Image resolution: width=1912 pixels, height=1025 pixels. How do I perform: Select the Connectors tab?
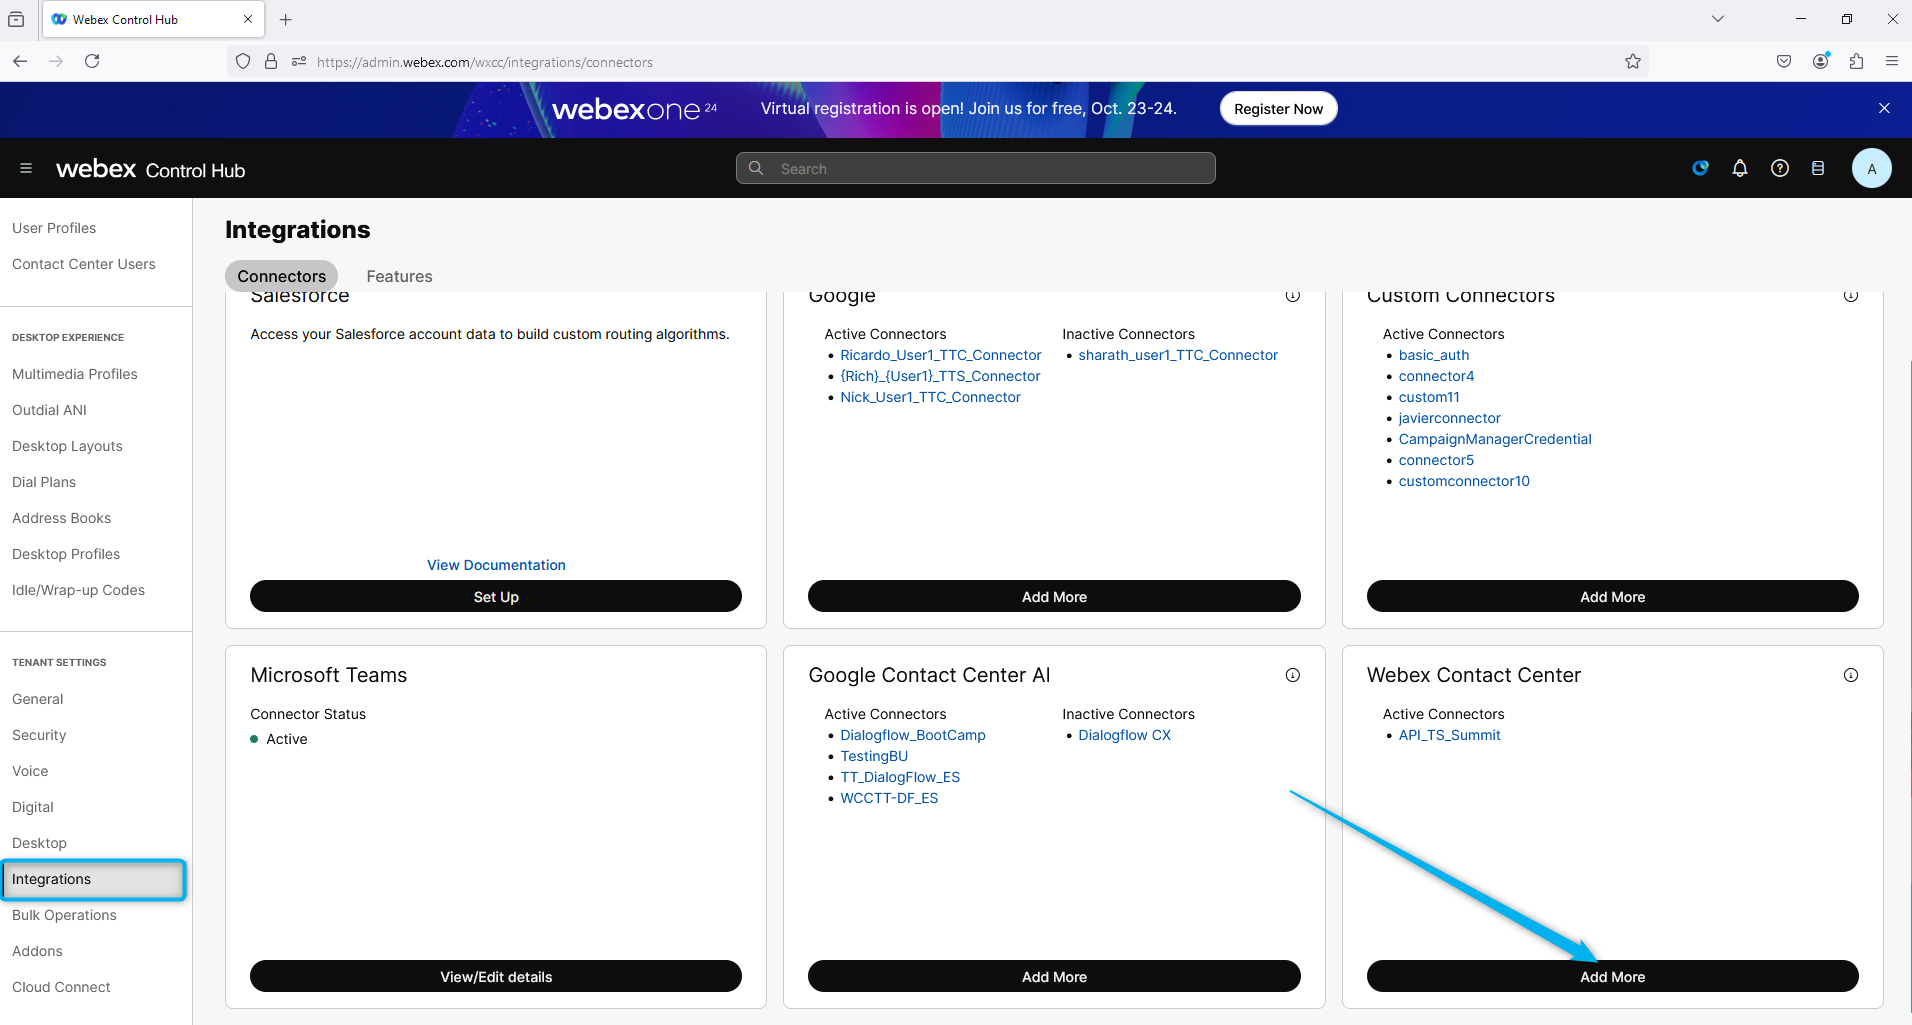[281, 276]
